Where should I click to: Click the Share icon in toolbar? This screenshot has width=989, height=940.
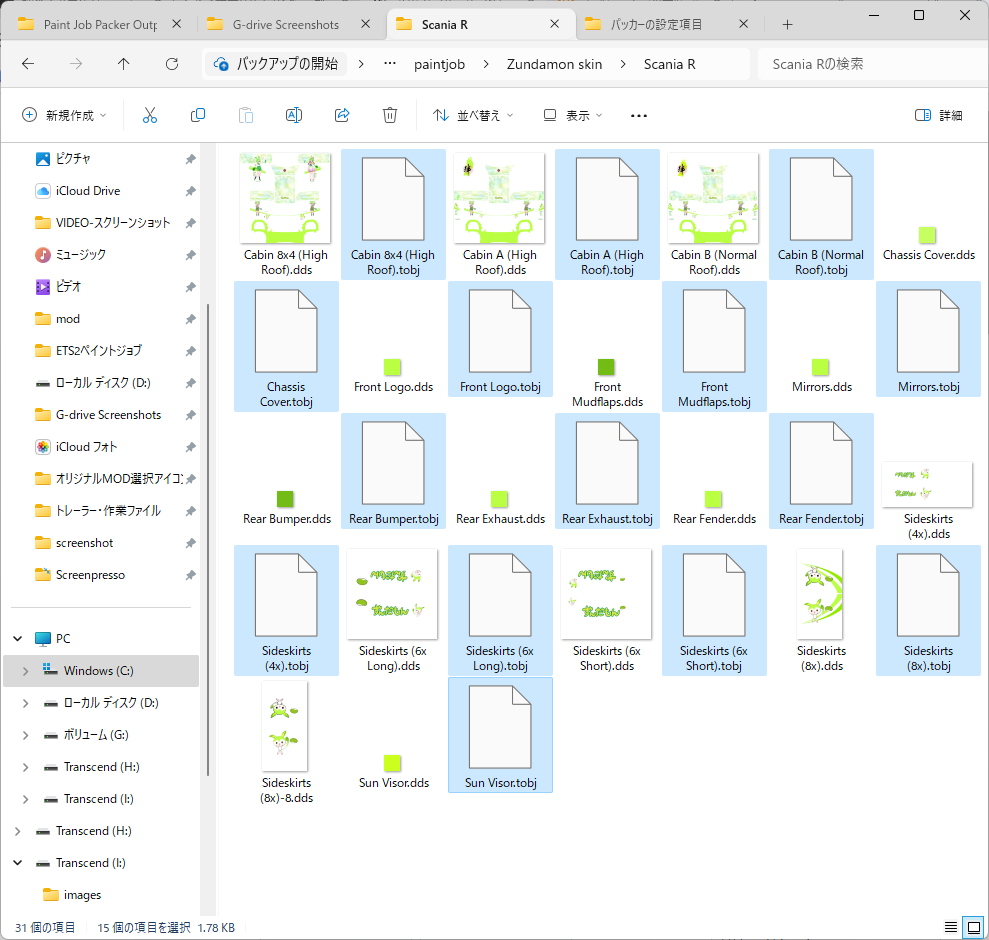(342, 115)
